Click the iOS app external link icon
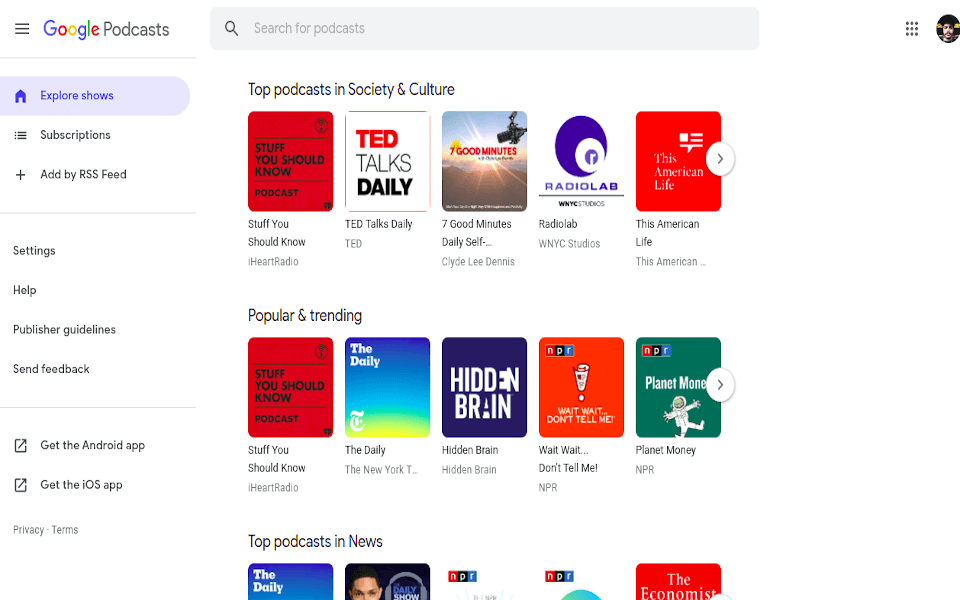Image resolution: width=960 pixels, height=600 pixels. [20, 486]
